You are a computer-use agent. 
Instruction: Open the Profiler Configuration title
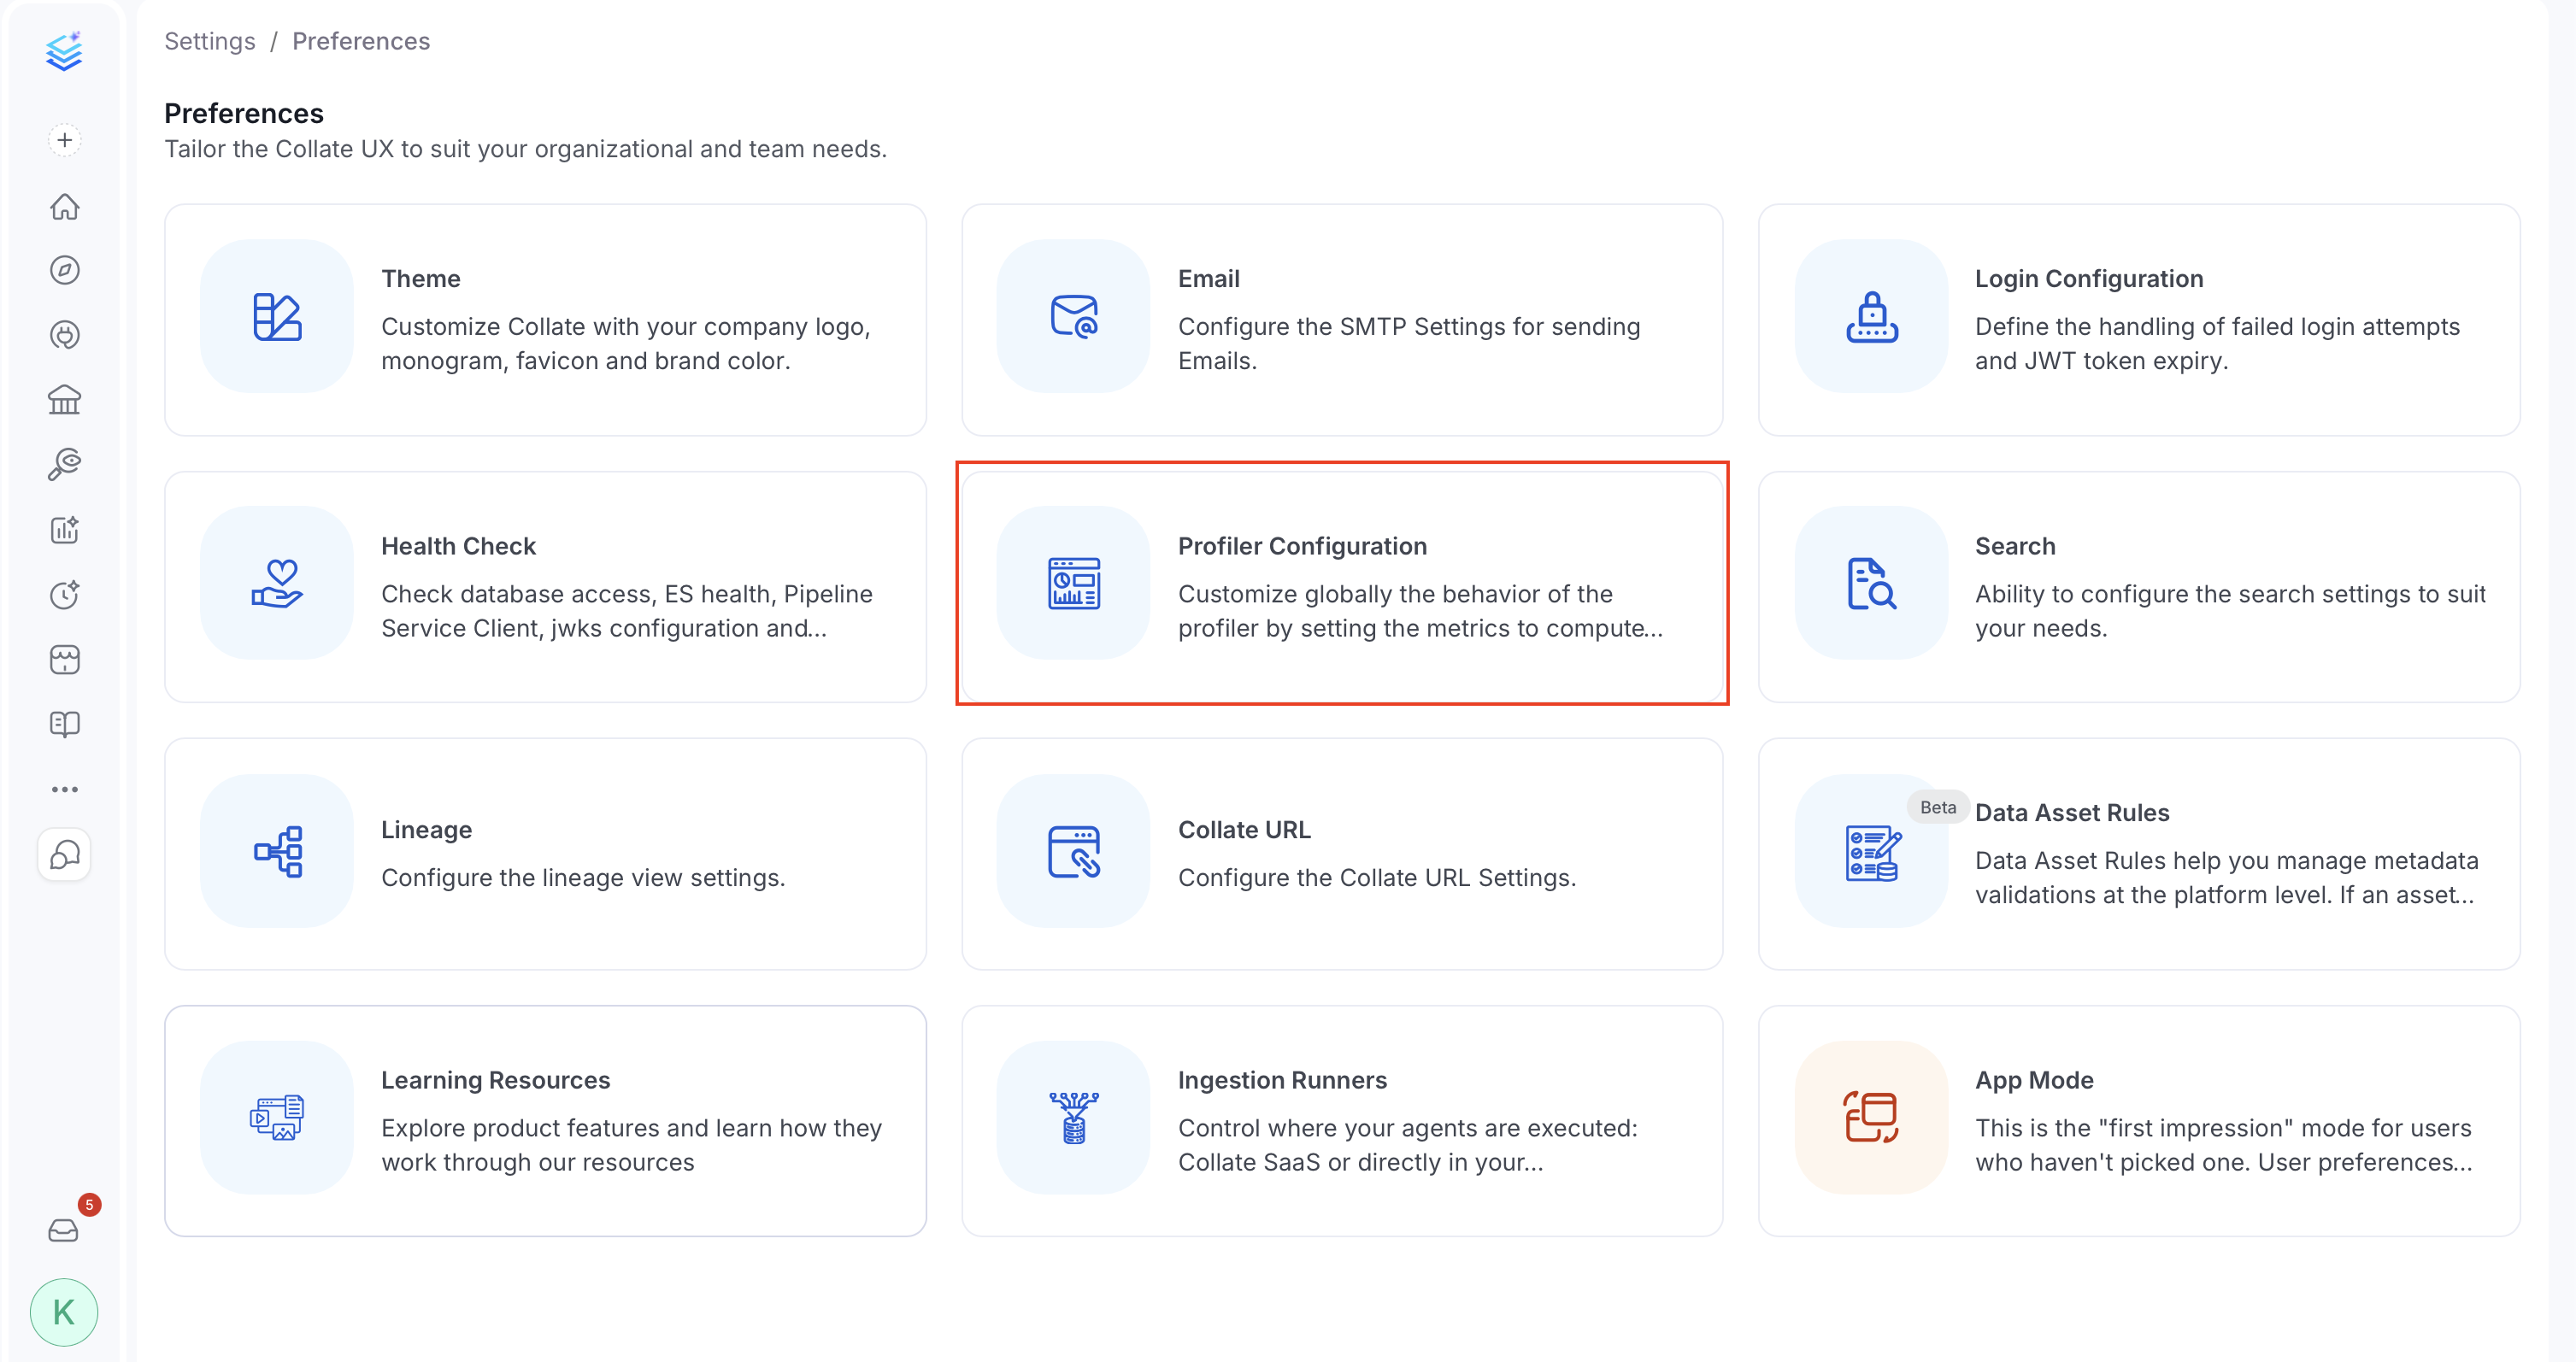click(x=1302, y=546)
